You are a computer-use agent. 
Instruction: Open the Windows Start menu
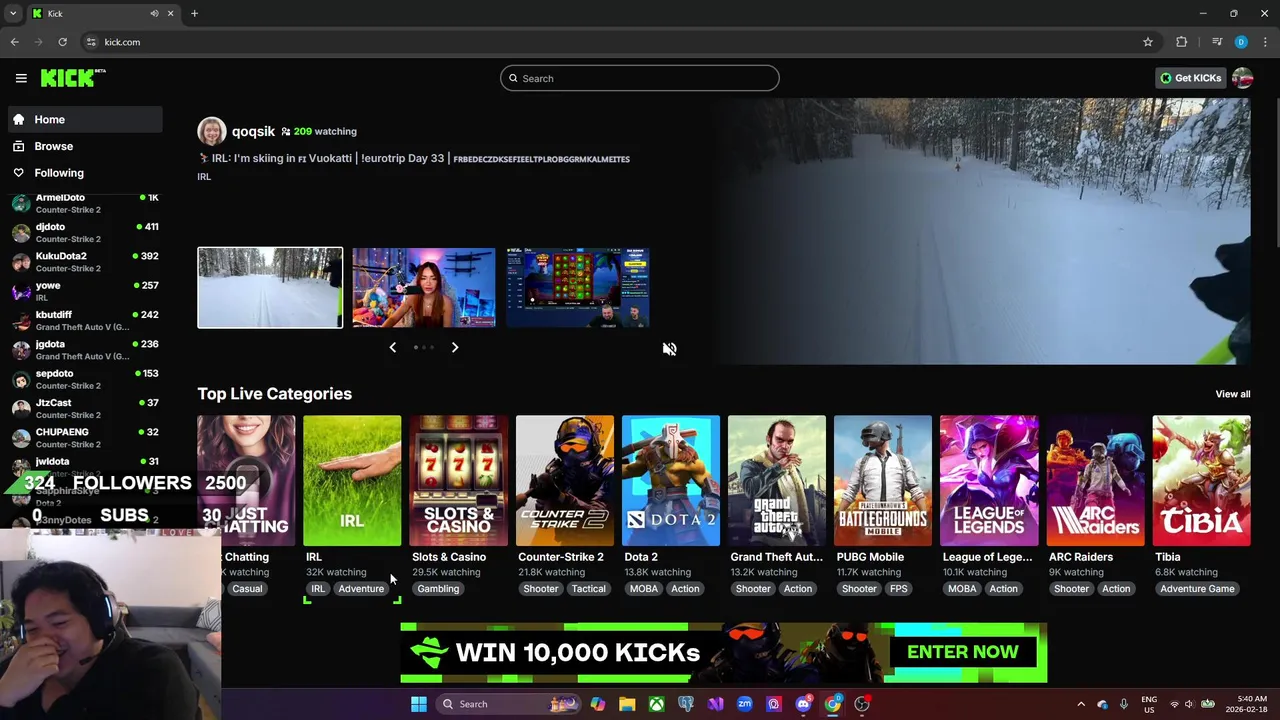tap(419, 704)
